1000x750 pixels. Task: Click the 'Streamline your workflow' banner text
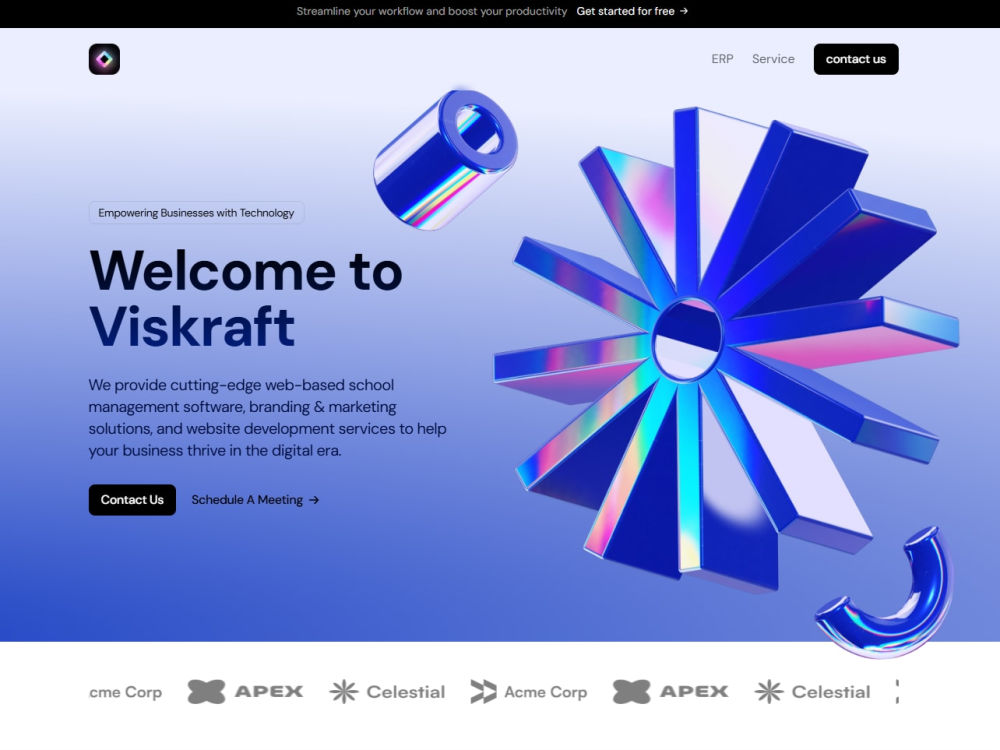coord(431,11)
